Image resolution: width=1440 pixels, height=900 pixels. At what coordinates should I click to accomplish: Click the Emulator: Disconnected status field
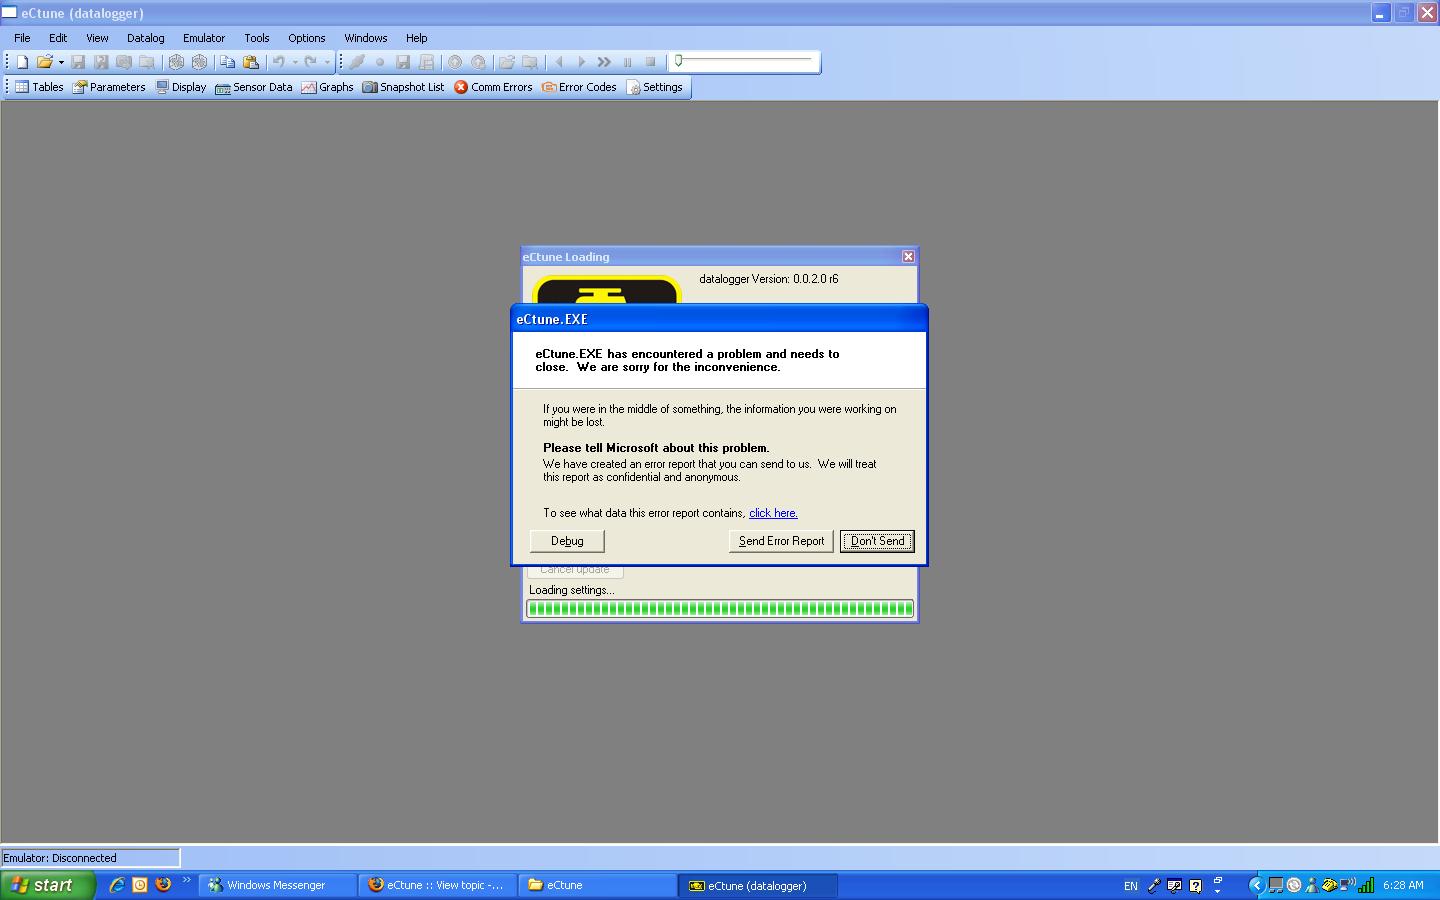point(90,858)
